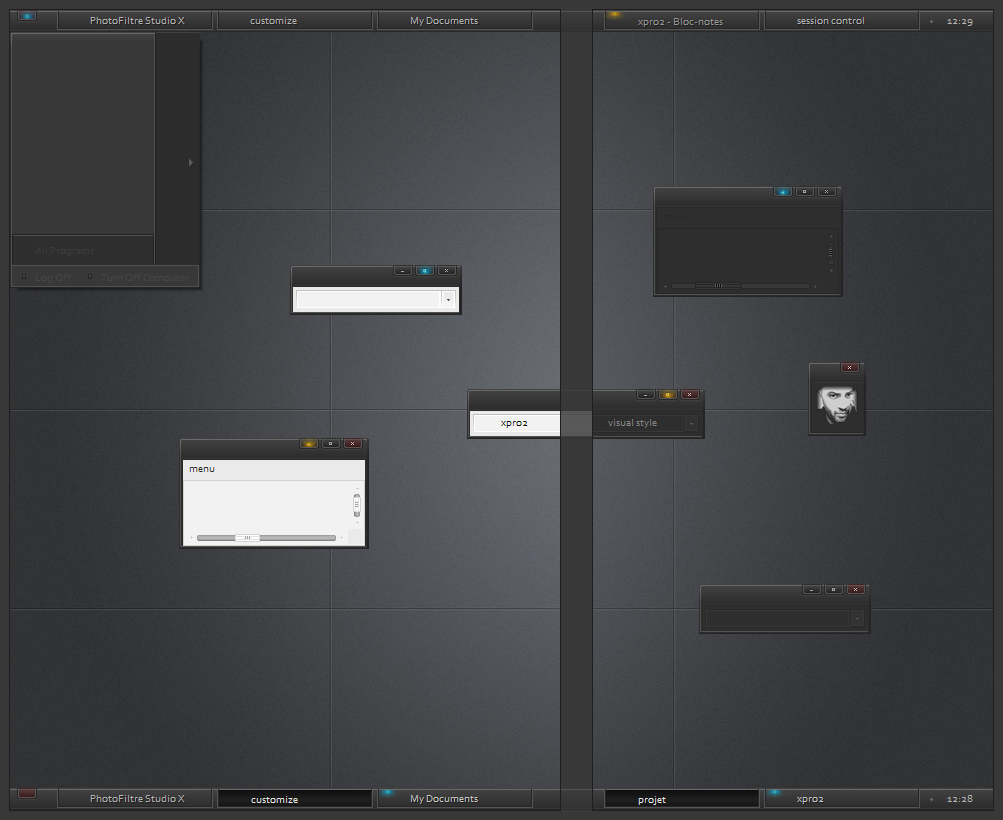Maximize the light menu window
This screenshot has width=1003, height=820.
tap(331, 443)
